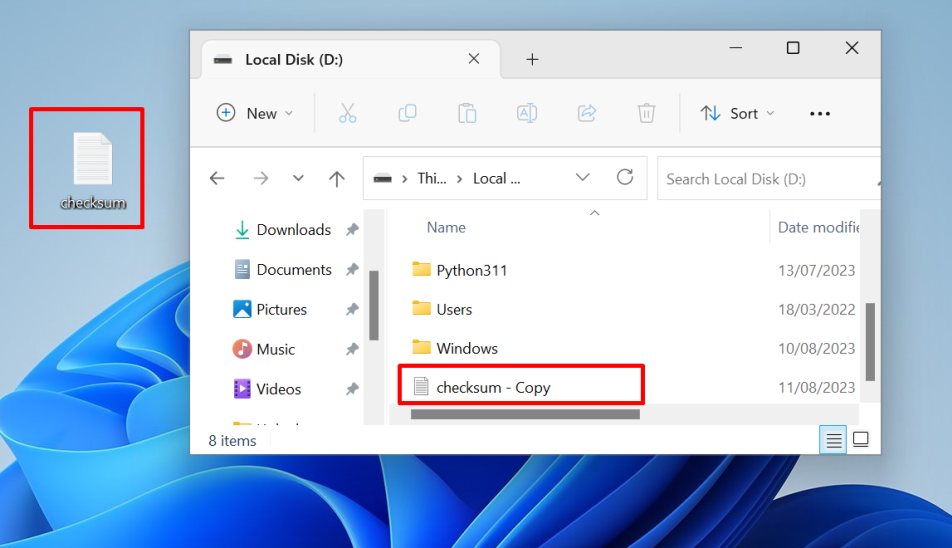Click the 13/07/2023 date cell
Image resolution: width=952 pixels, height=548 pixels.
817,270
